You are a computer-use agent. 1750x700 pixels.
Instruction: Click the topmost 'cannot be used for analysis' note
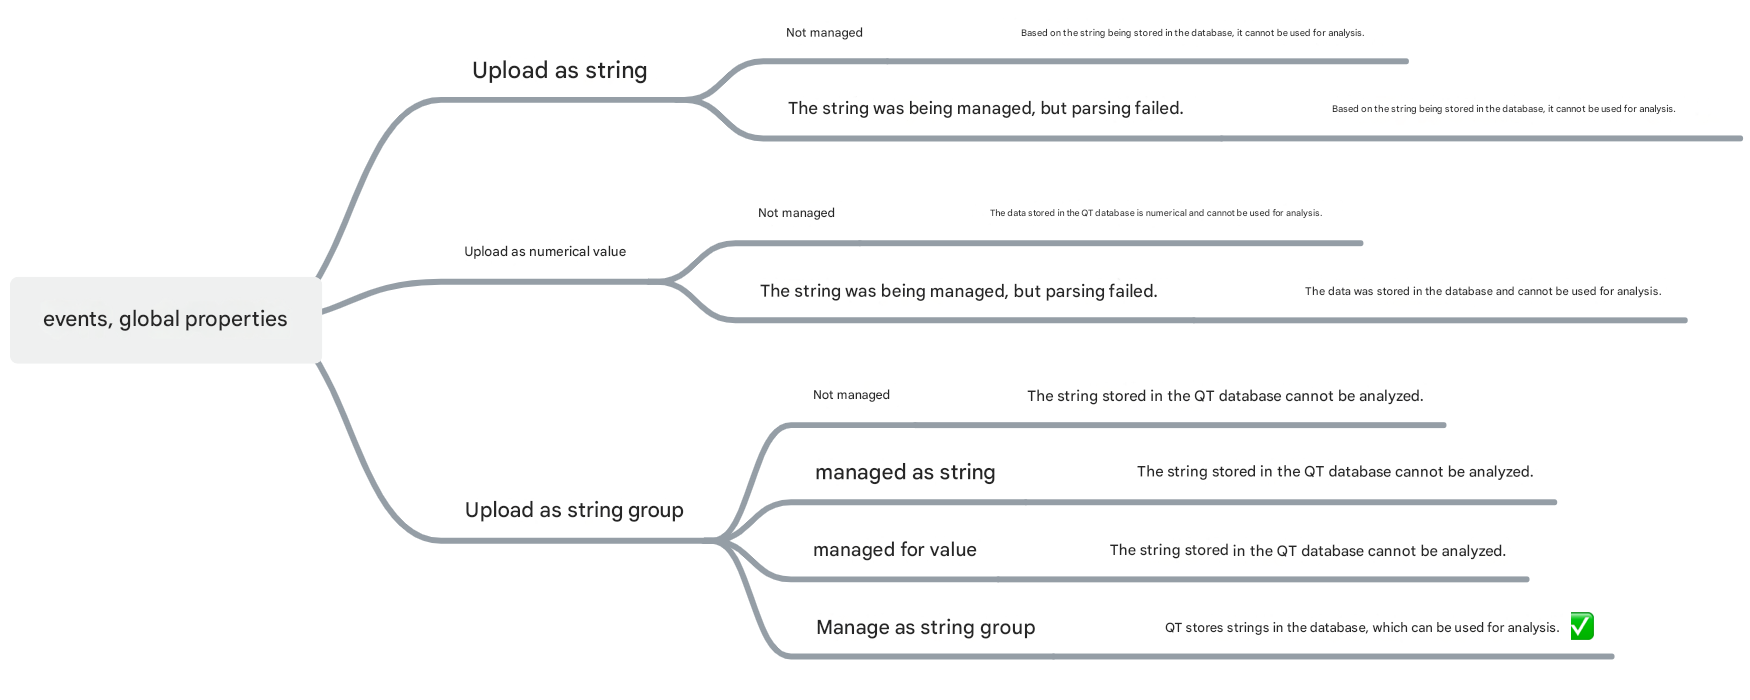point(1192,33)
